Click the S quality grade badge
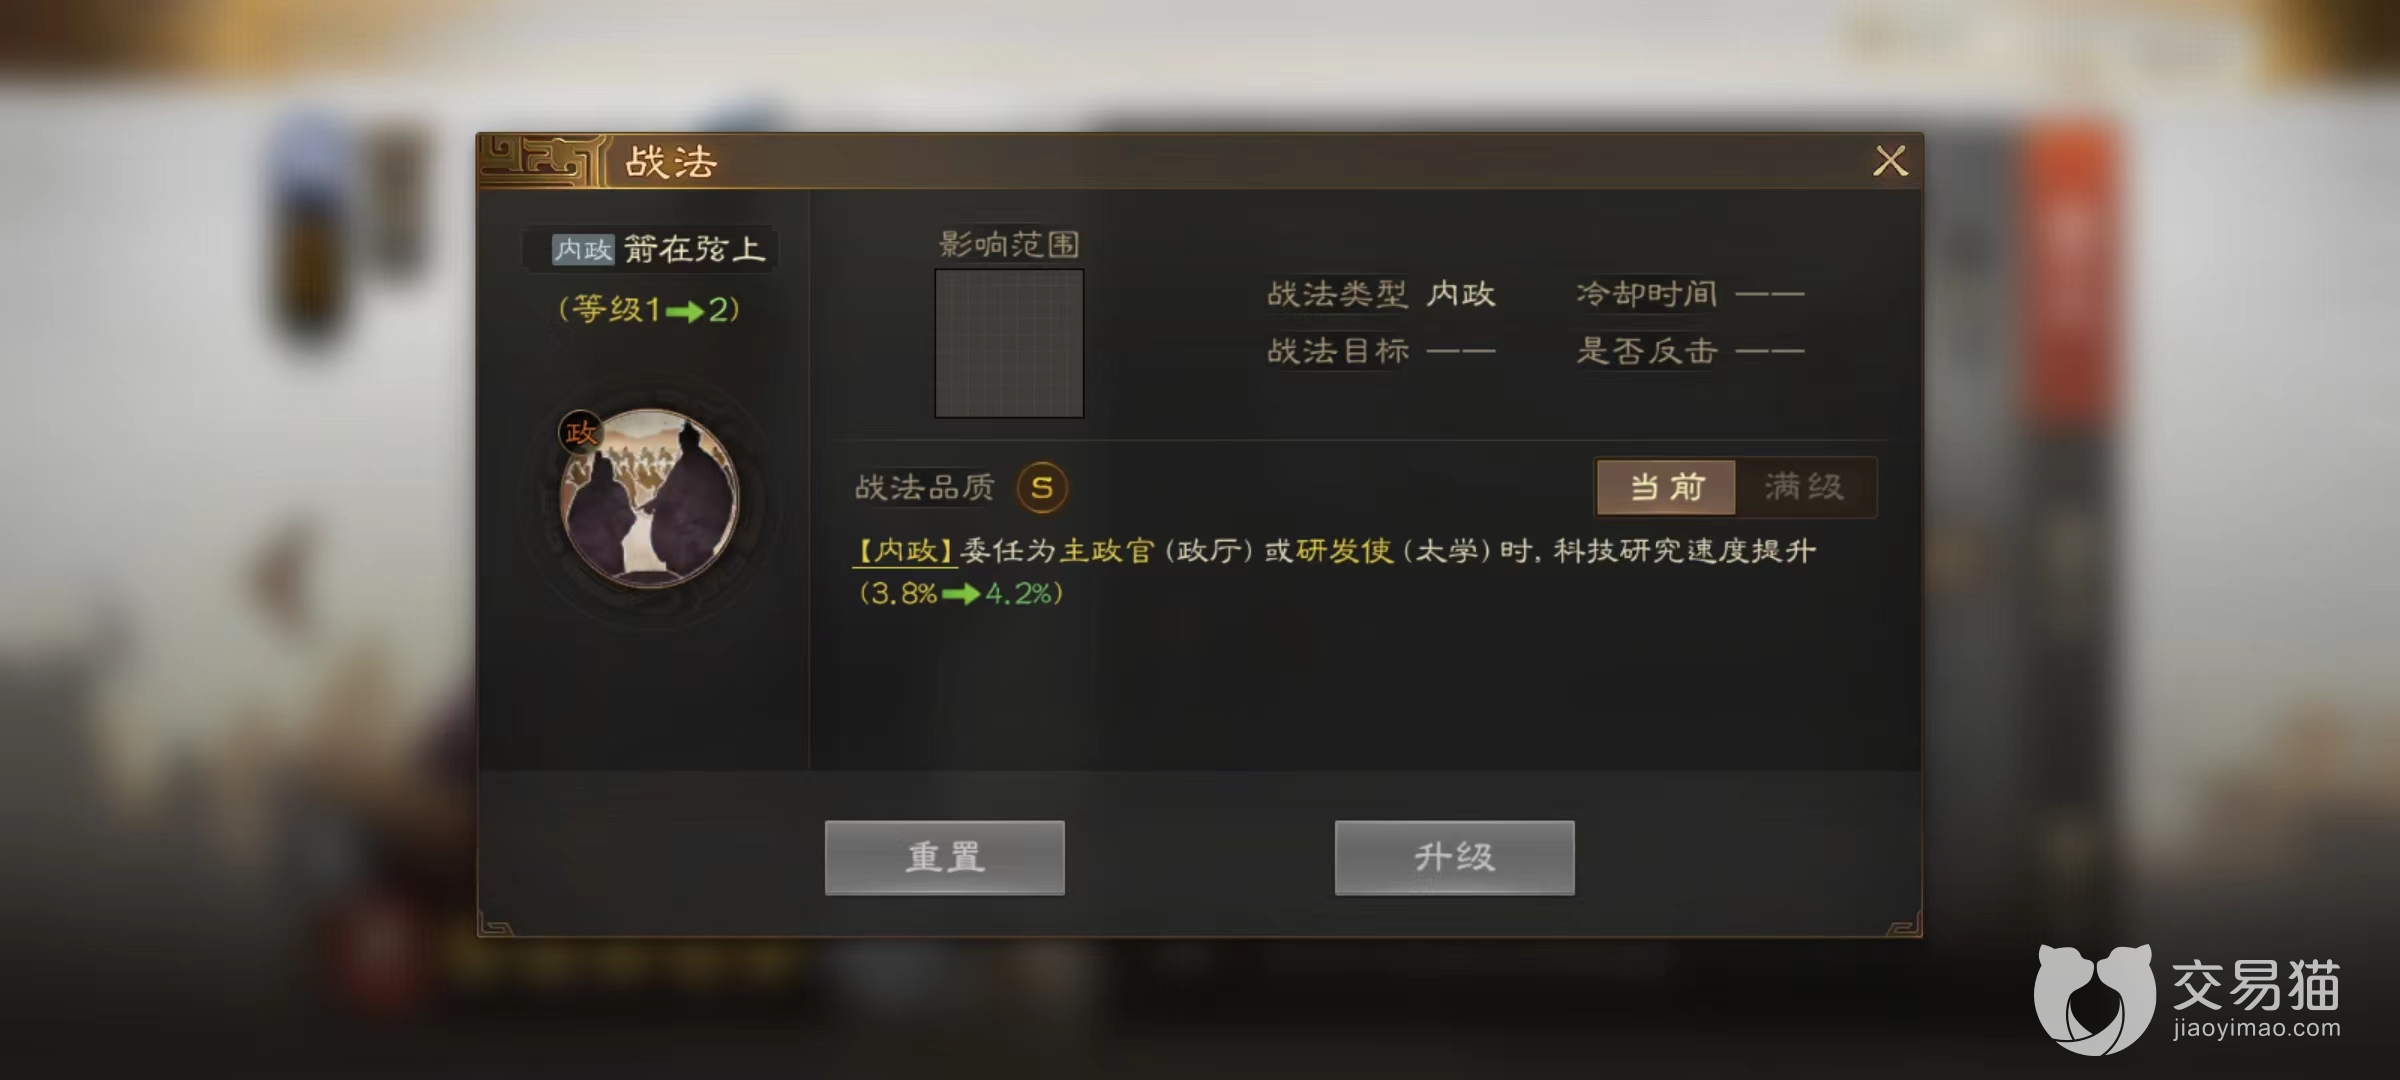2400x1080 pixels. pyautogui.click(x=1042, y=488)
